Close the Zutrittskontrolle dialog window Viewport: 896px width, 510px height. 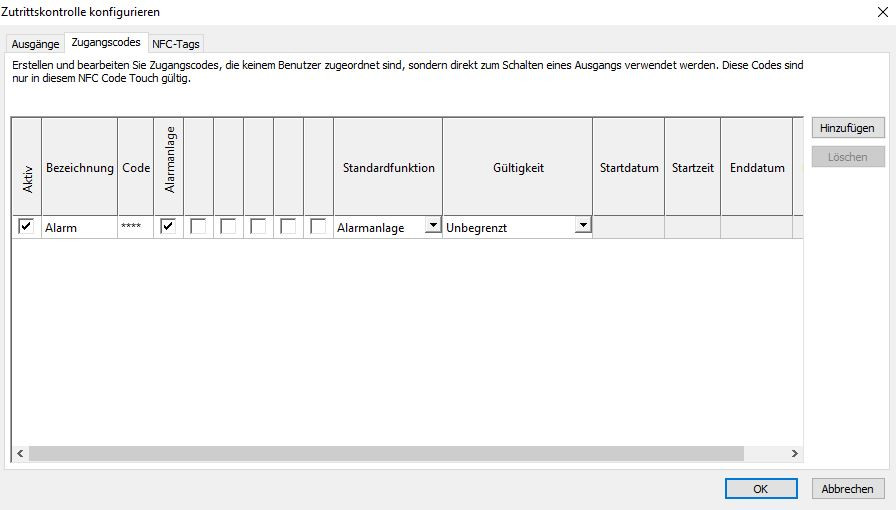coord(882,12)
